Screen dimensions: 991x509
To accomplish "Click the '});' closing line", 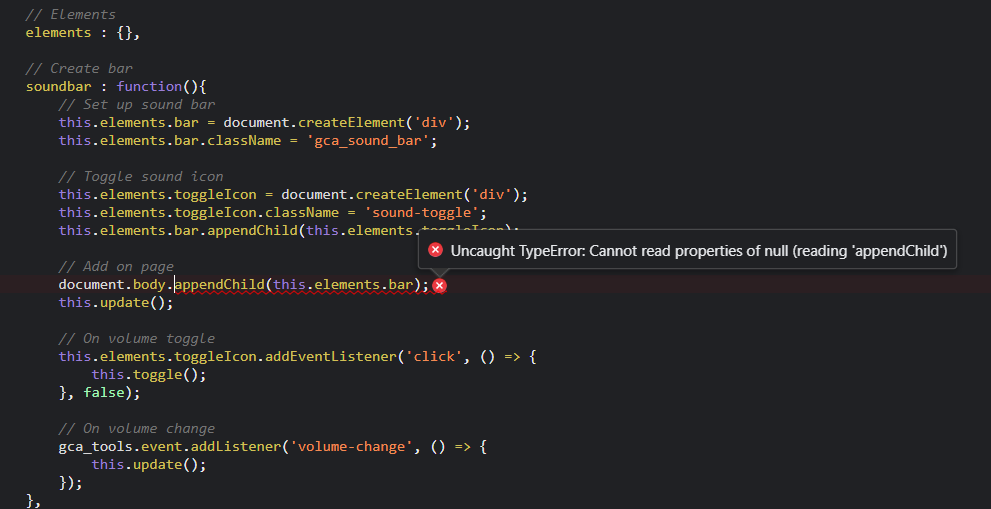I will tap(71, 483).
